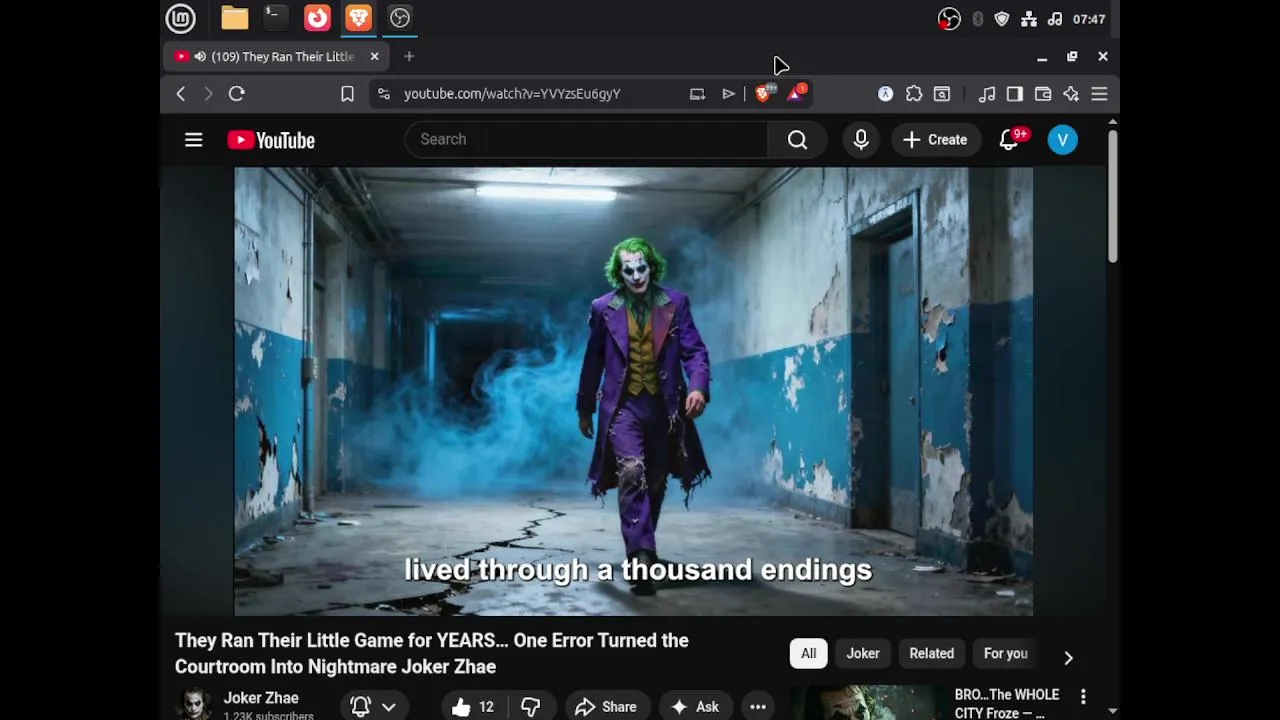This screenshot has height=720, width=1280.
Task: Open the Brave Wallet icon
Action: tap(1043, 94)
